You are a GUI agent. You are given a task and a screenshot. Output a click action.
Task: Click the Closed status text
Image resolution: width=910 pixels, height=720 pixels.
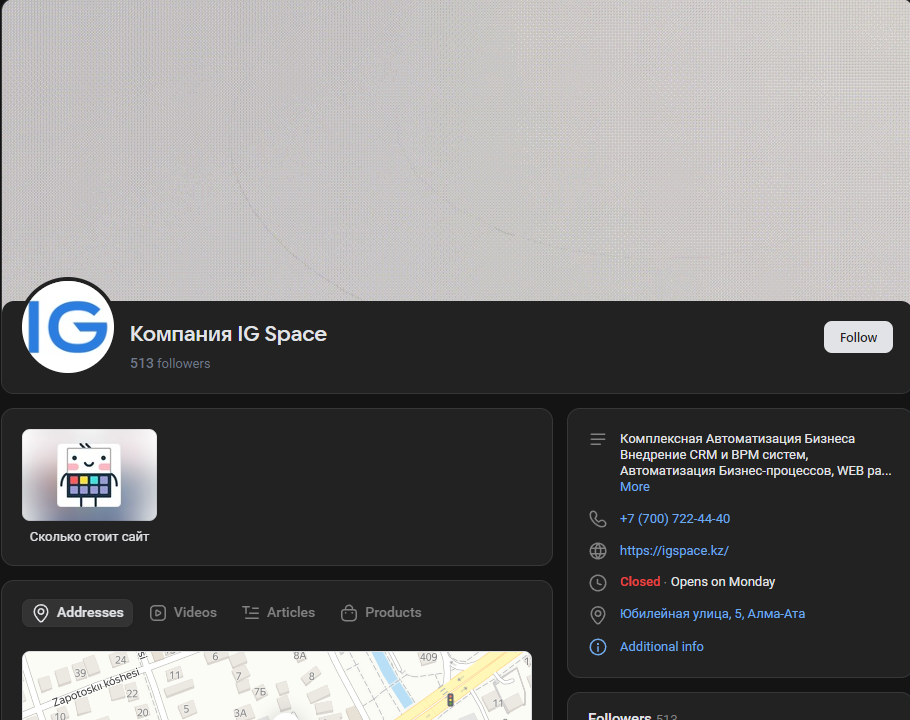click(640, 582)
